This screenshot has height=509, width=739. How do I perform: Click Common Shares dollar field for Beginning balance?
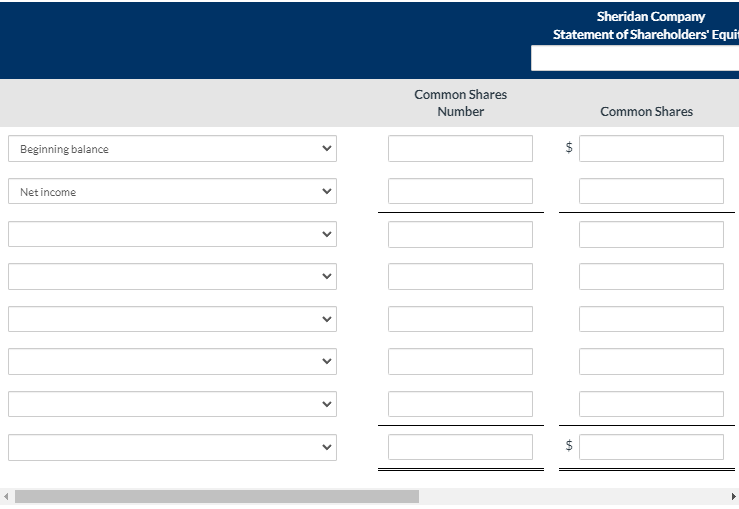[651, 148]
